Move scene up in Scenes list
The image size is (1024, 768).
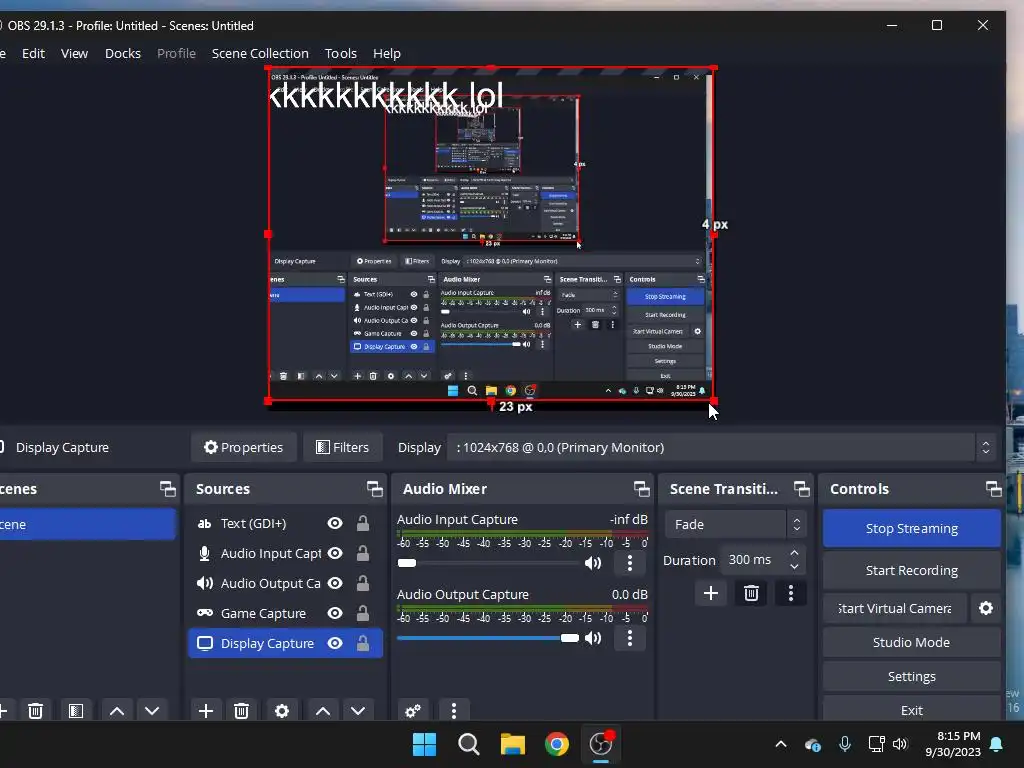pyautogui.click(x=117, y=711)
